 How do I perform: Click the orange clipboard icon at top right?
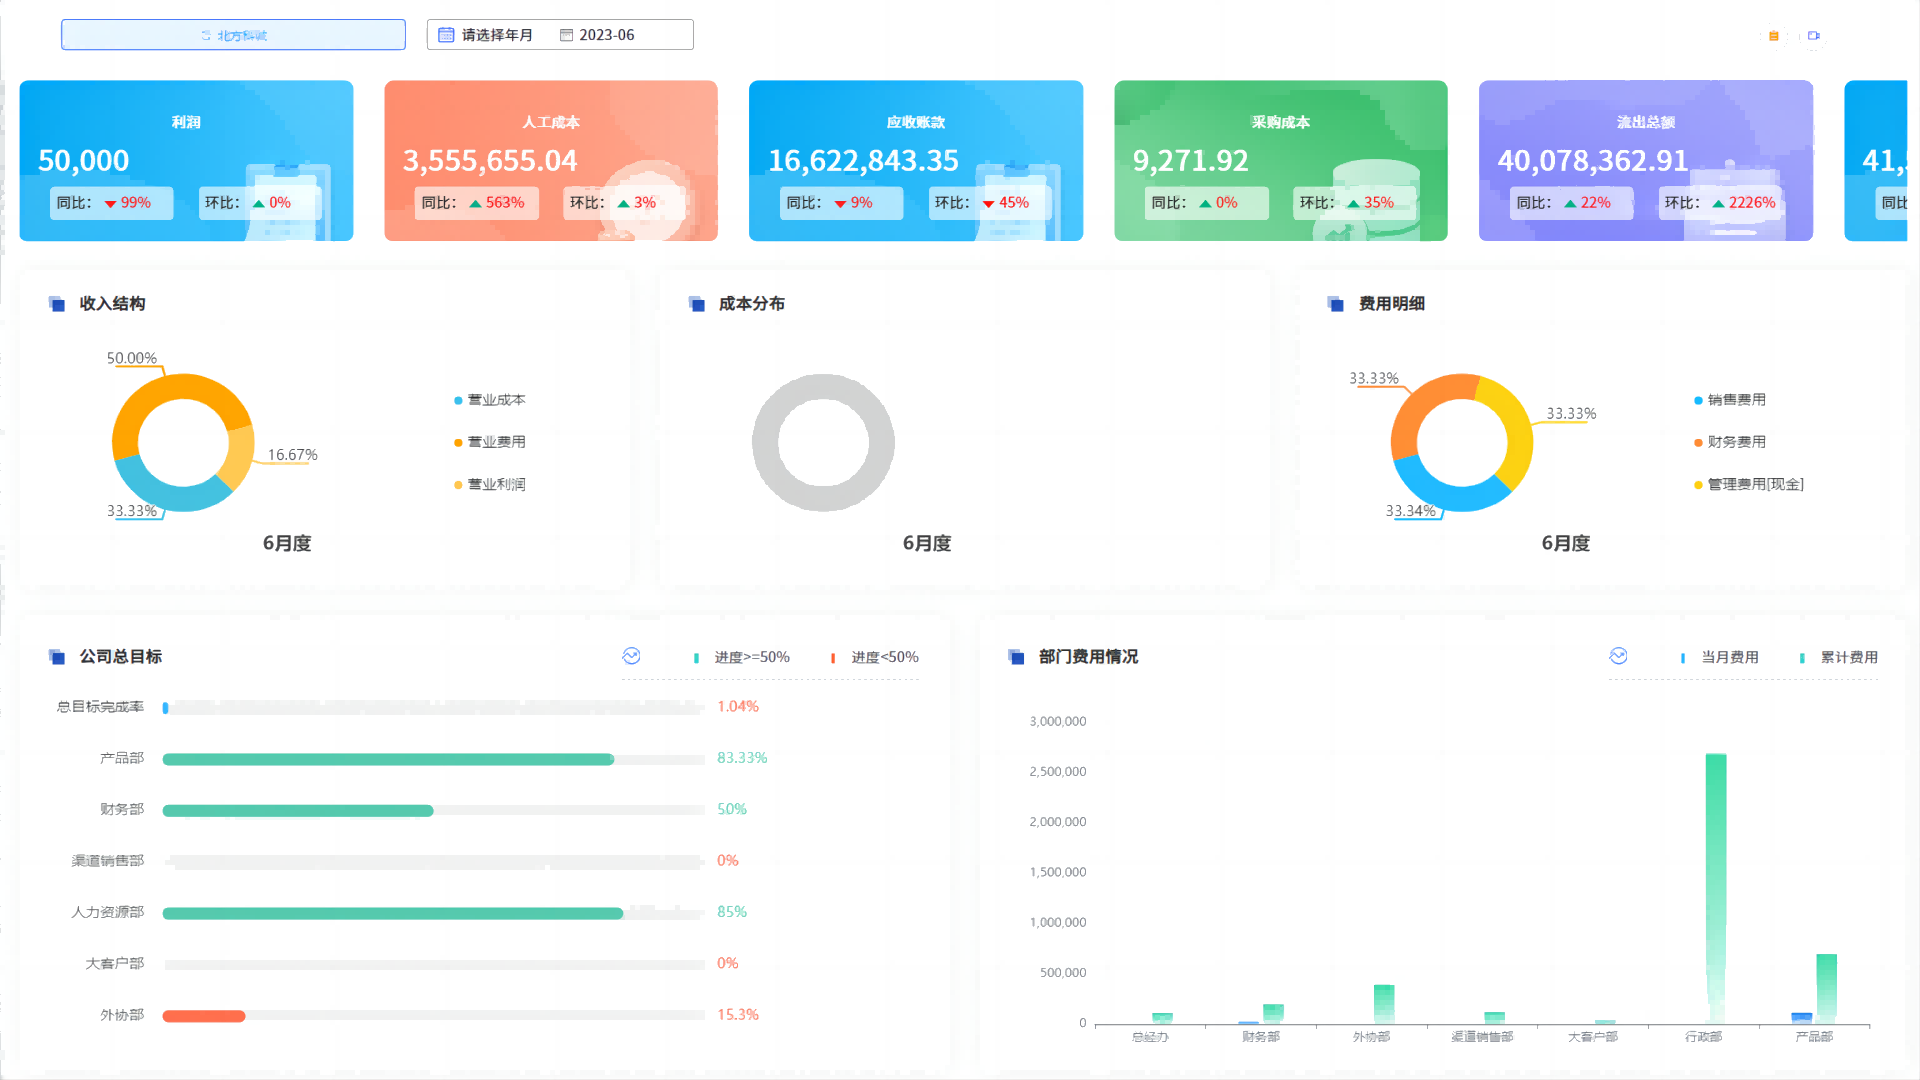1774,36
